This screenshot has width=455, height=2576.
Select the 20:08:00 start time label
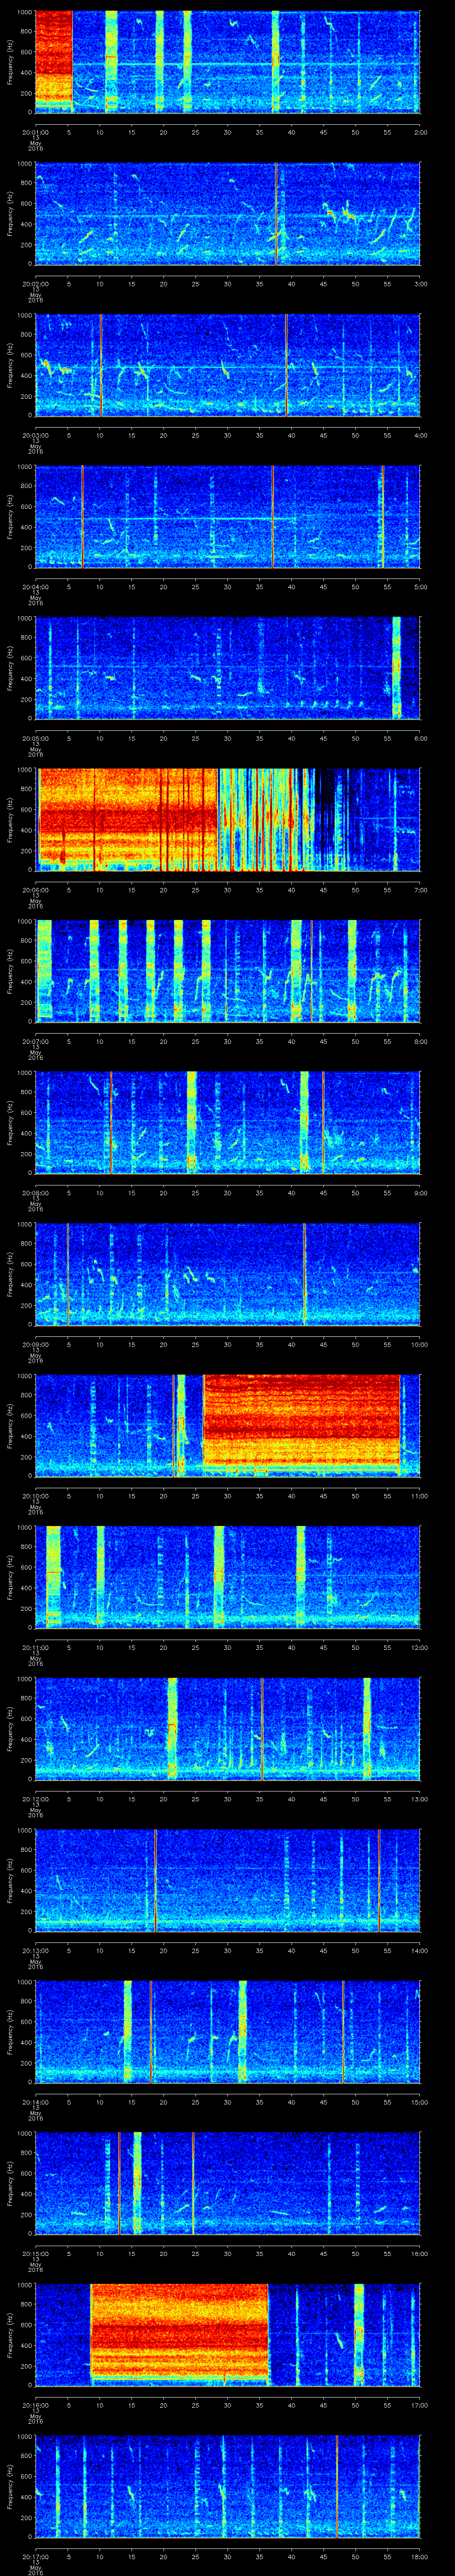click(x=35, y=1192)
